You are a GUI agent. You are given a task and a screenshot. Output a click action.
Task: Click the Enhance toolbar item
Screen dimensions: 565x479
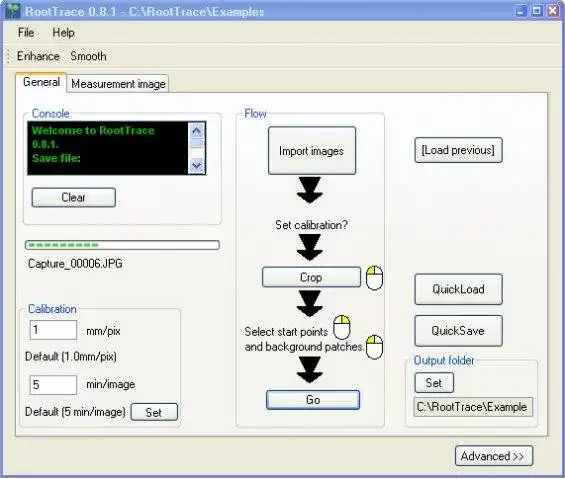click(x=38, y=56)
